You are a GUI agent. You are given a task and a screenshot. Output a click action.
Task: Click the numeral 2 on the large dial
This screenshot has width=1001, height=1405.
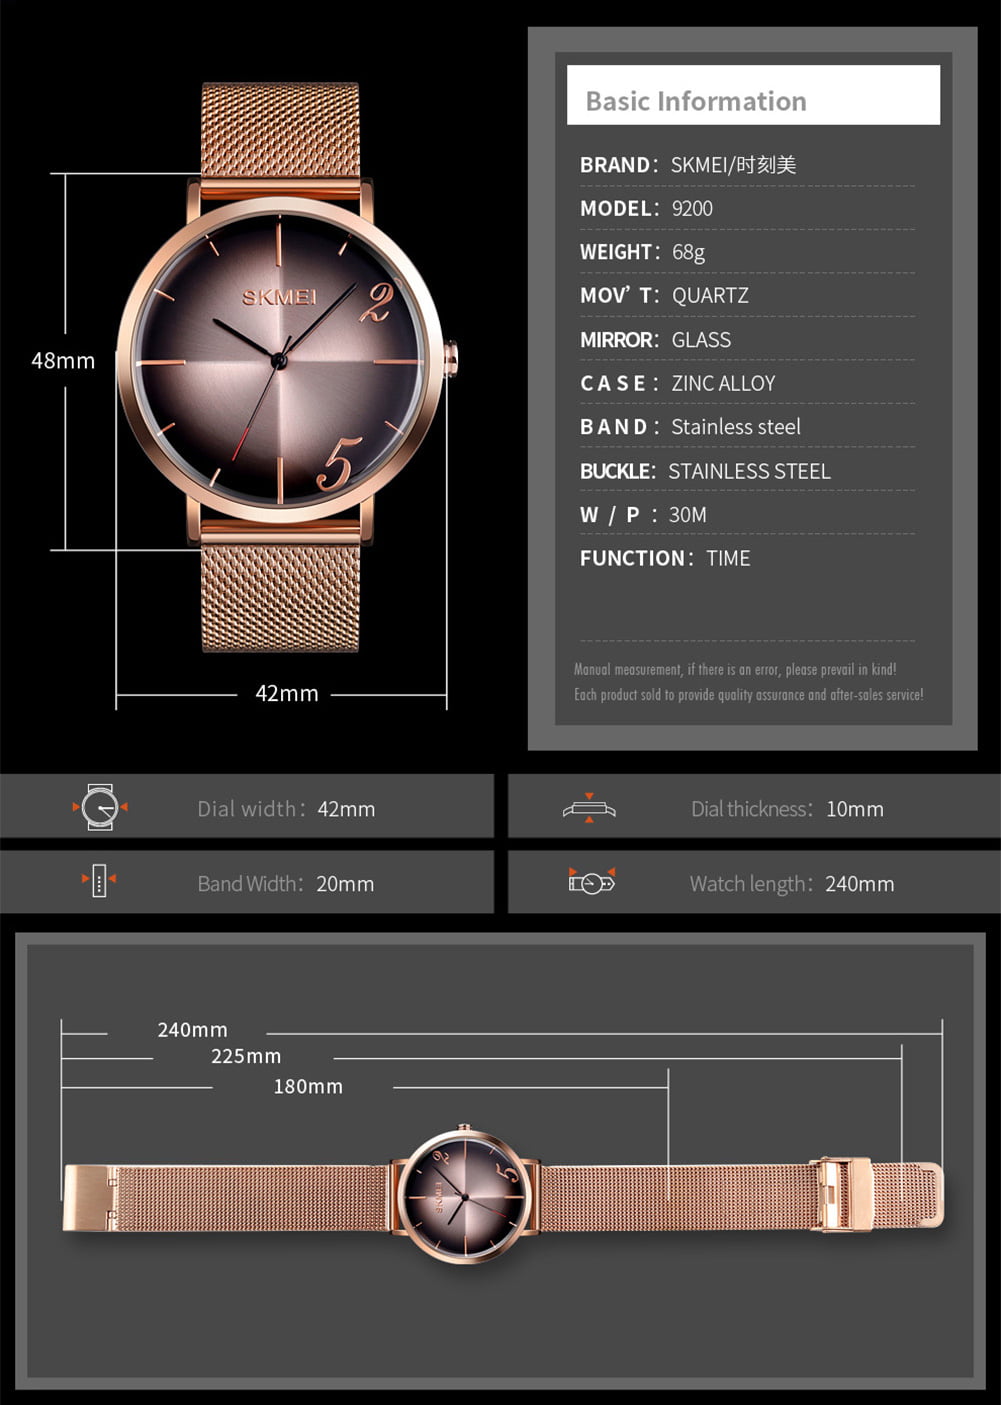pos(377,302)
